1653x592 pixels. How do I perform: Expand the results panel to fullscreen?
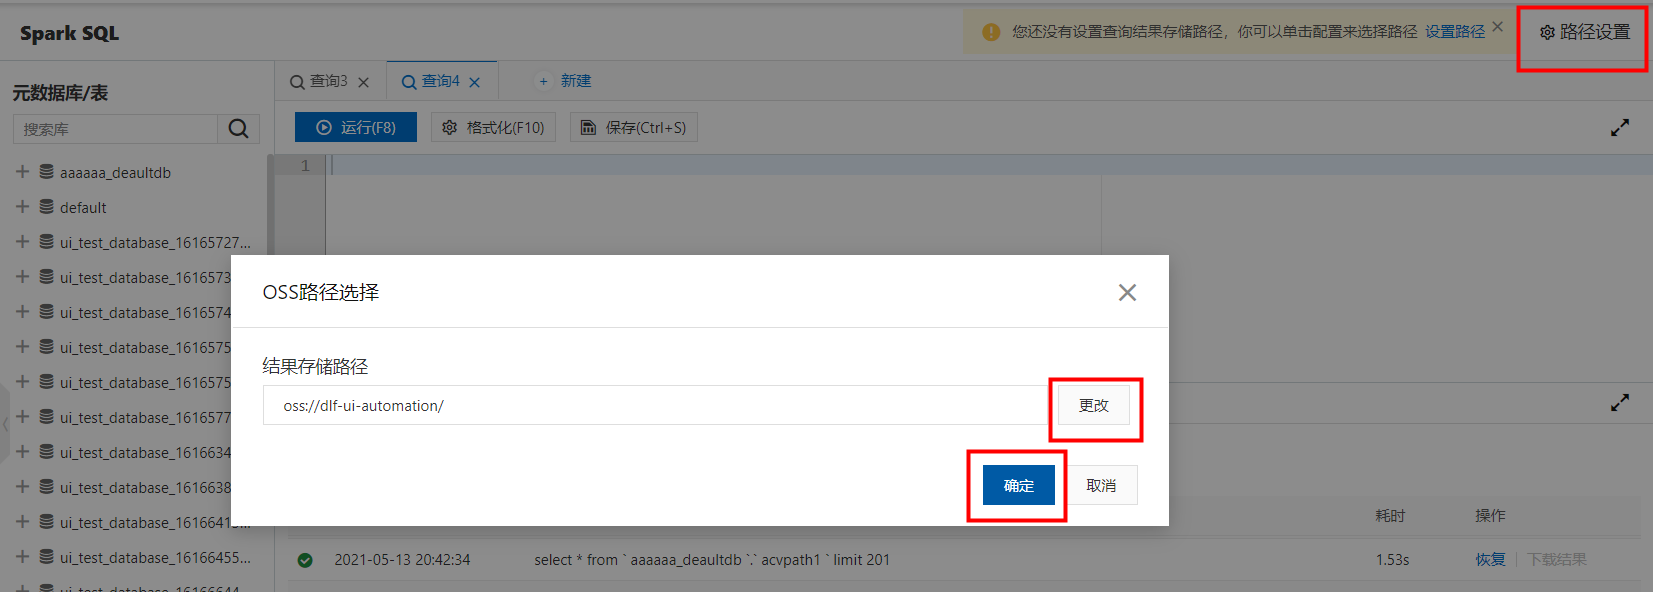(1620, 402)
